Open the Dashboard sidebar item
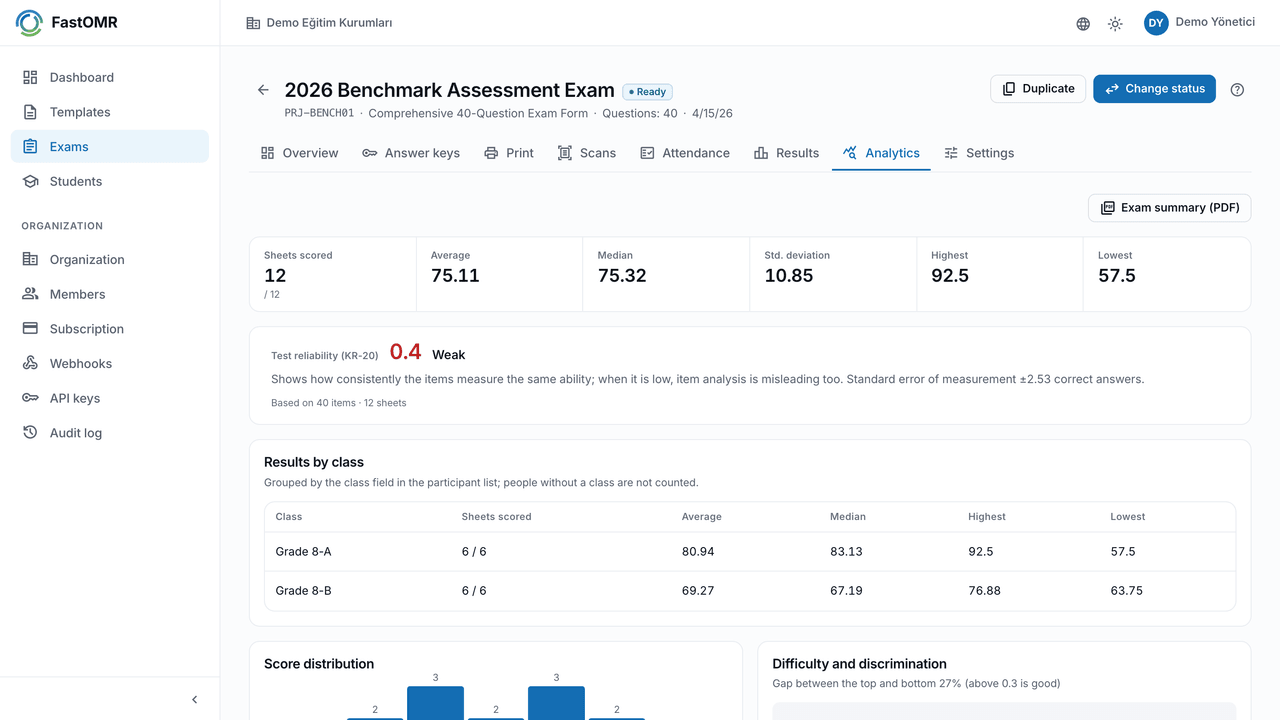Image resolution: width=1280 pixels, height=720 pixels. point(110,77)
